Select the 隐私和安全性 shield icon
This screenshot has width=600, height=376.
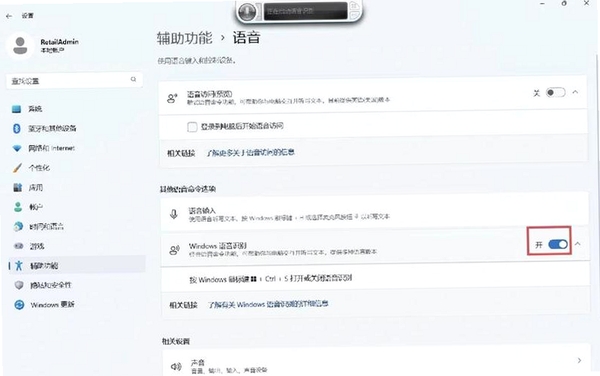tap(19, 285)
